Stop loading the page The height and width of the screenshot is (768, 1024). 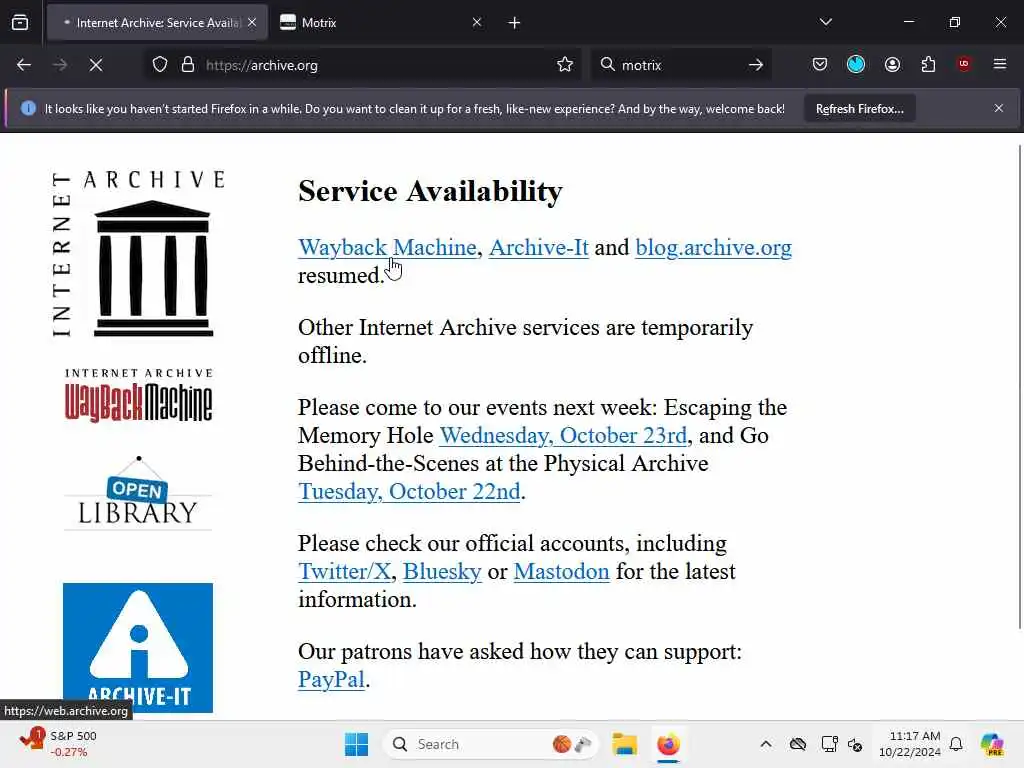coord(96,65)
